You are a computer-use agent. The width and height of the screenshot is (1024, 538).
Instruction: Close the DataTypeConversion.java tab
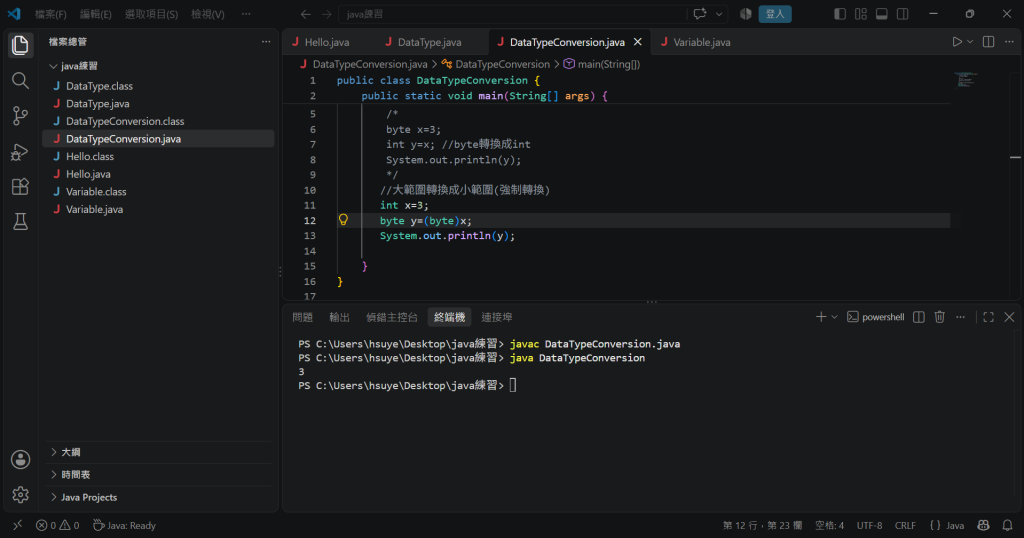[637, 42]
